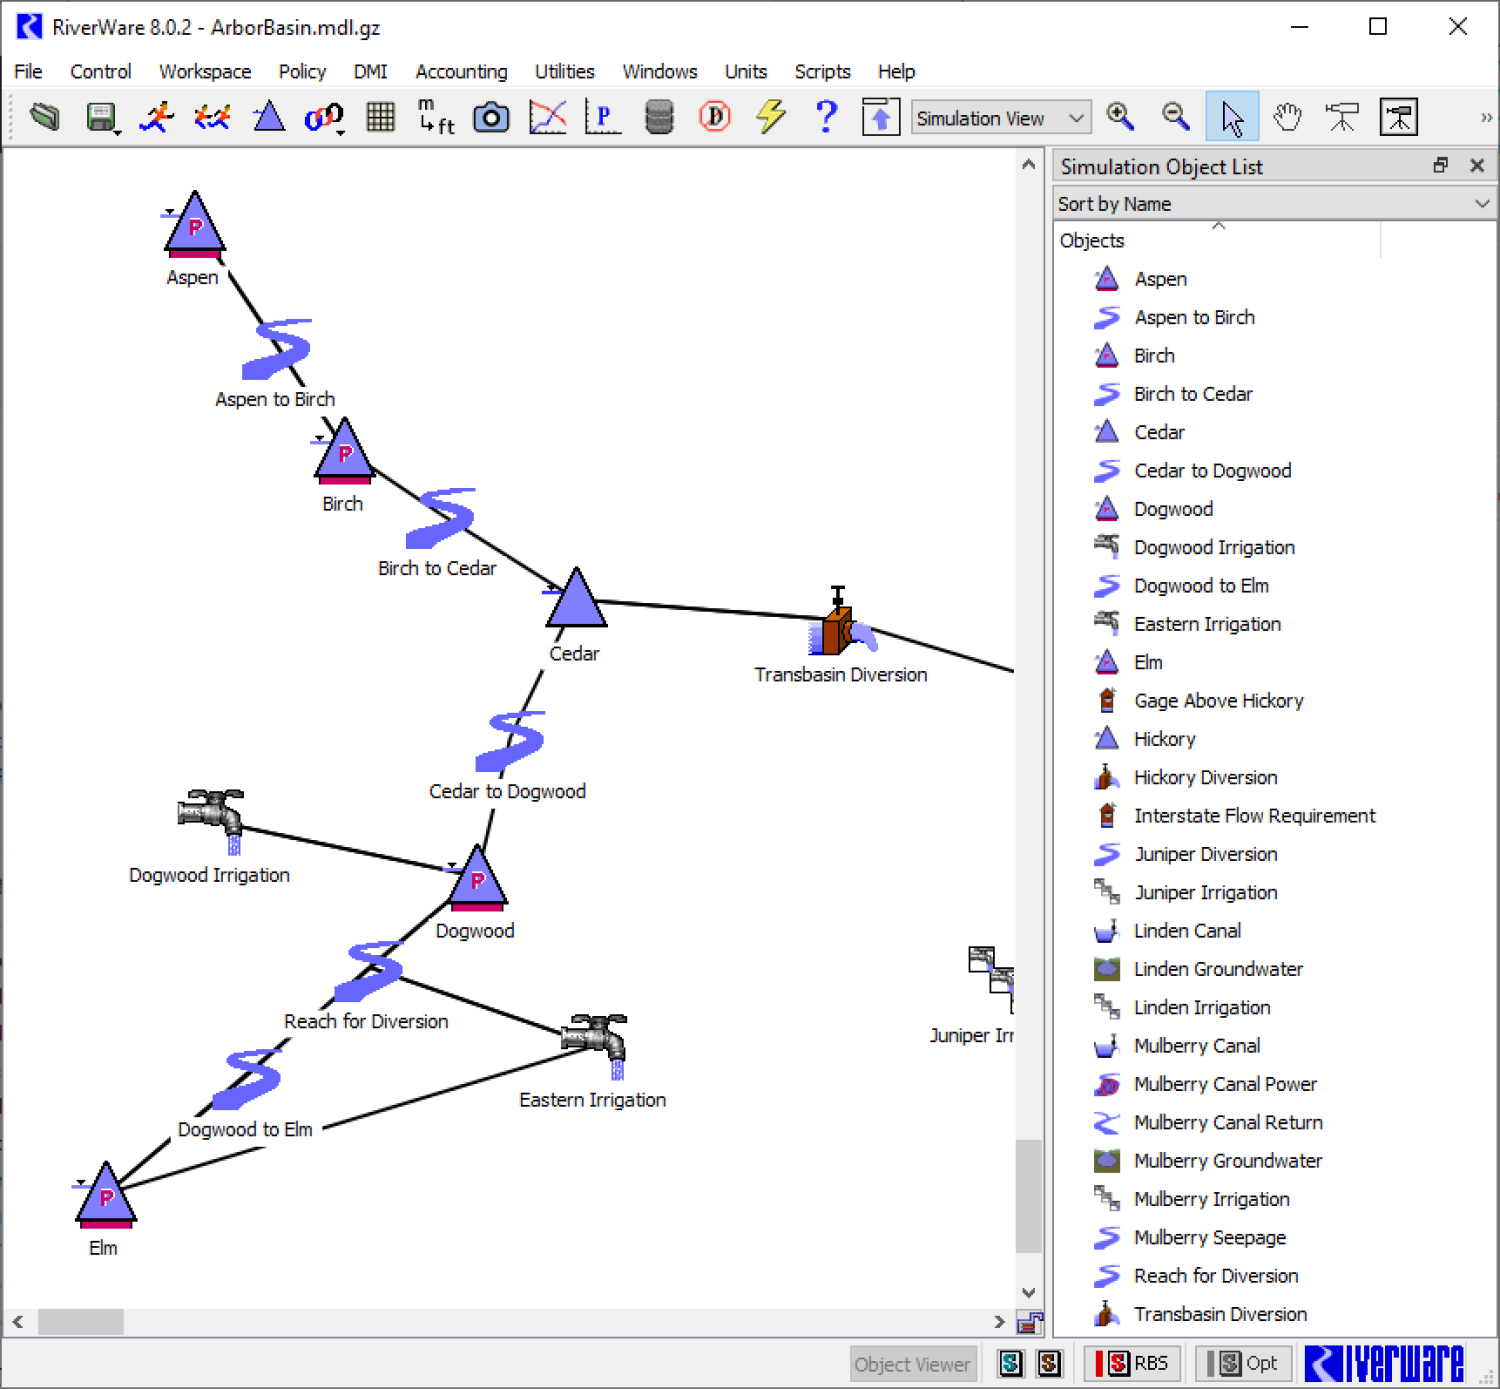This screenshot has height=1389, width=1500.
Task: Select Hickory Diversion in object list
Action: 1205,778
